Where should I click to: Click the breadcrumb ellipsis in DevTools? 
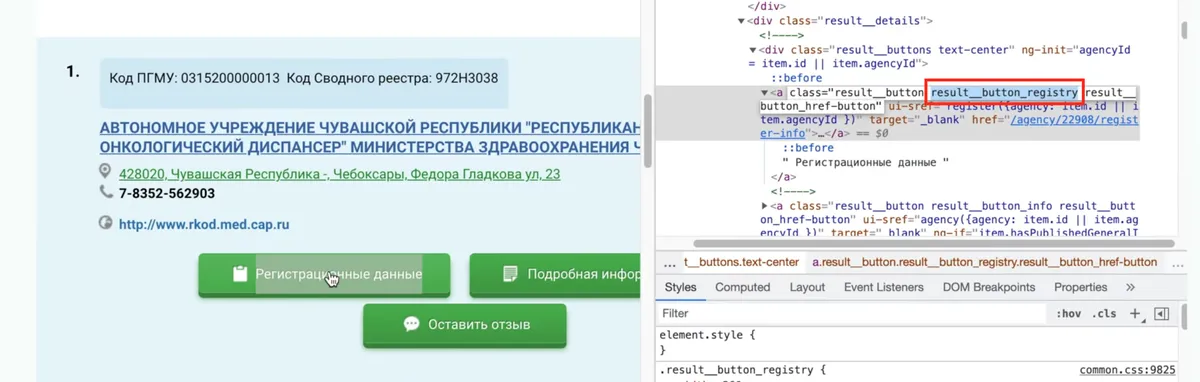click(x=668, y=262)
